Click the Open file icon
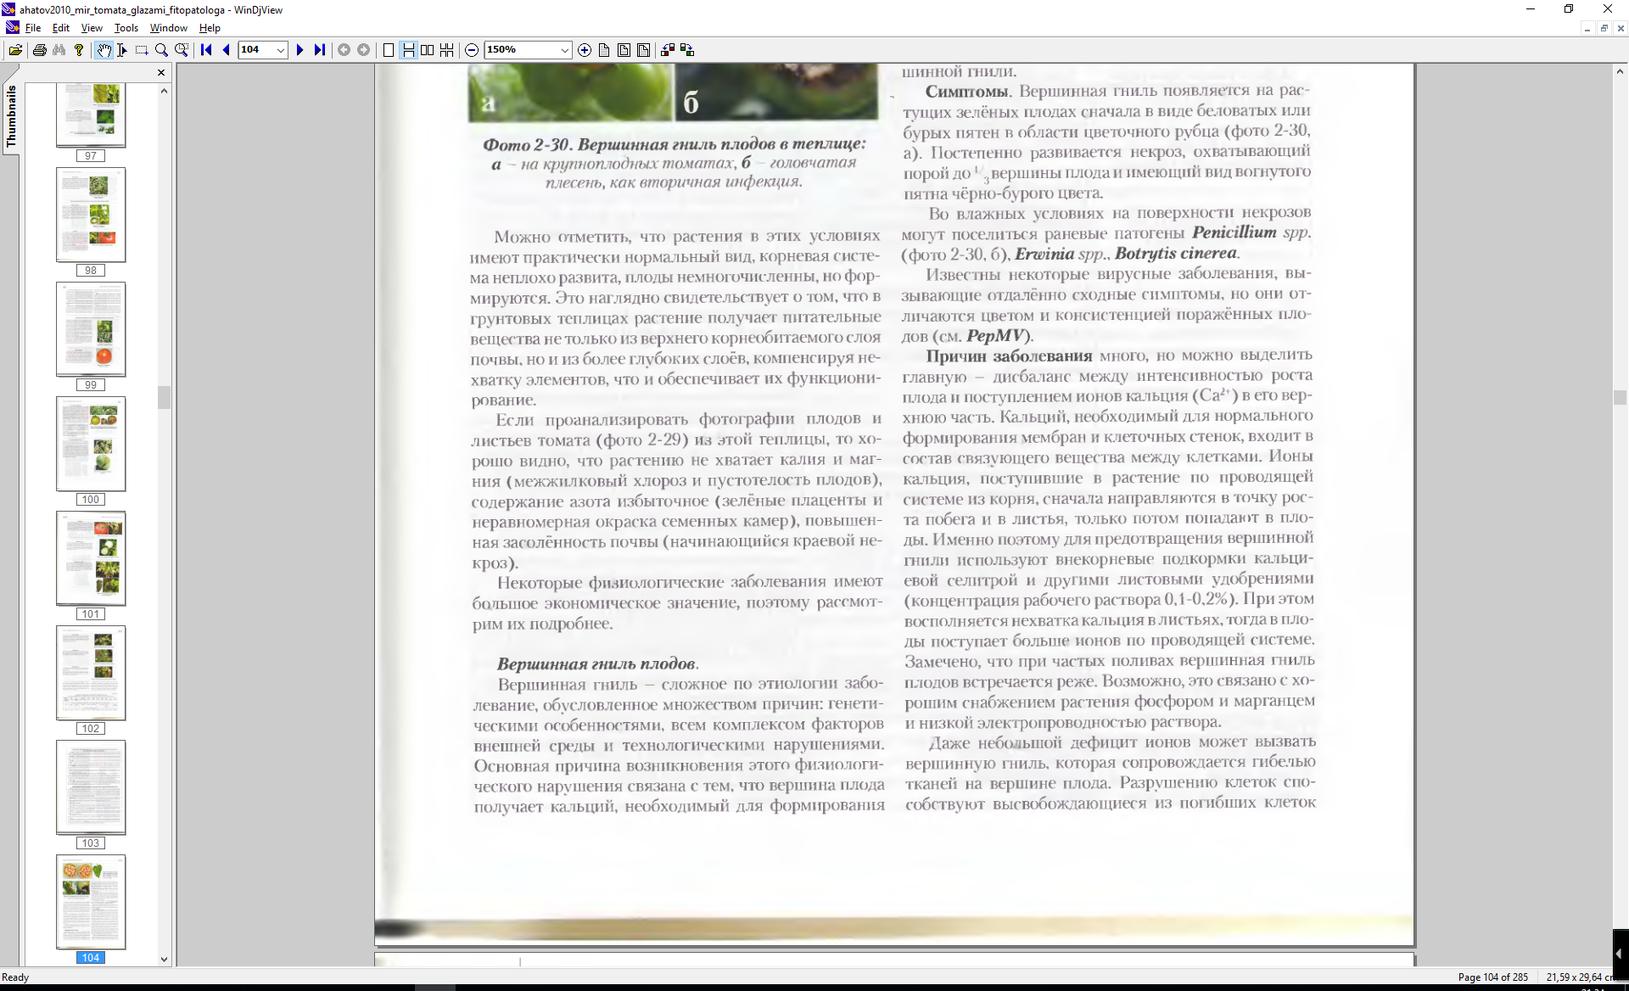 (x=15, y=50)
